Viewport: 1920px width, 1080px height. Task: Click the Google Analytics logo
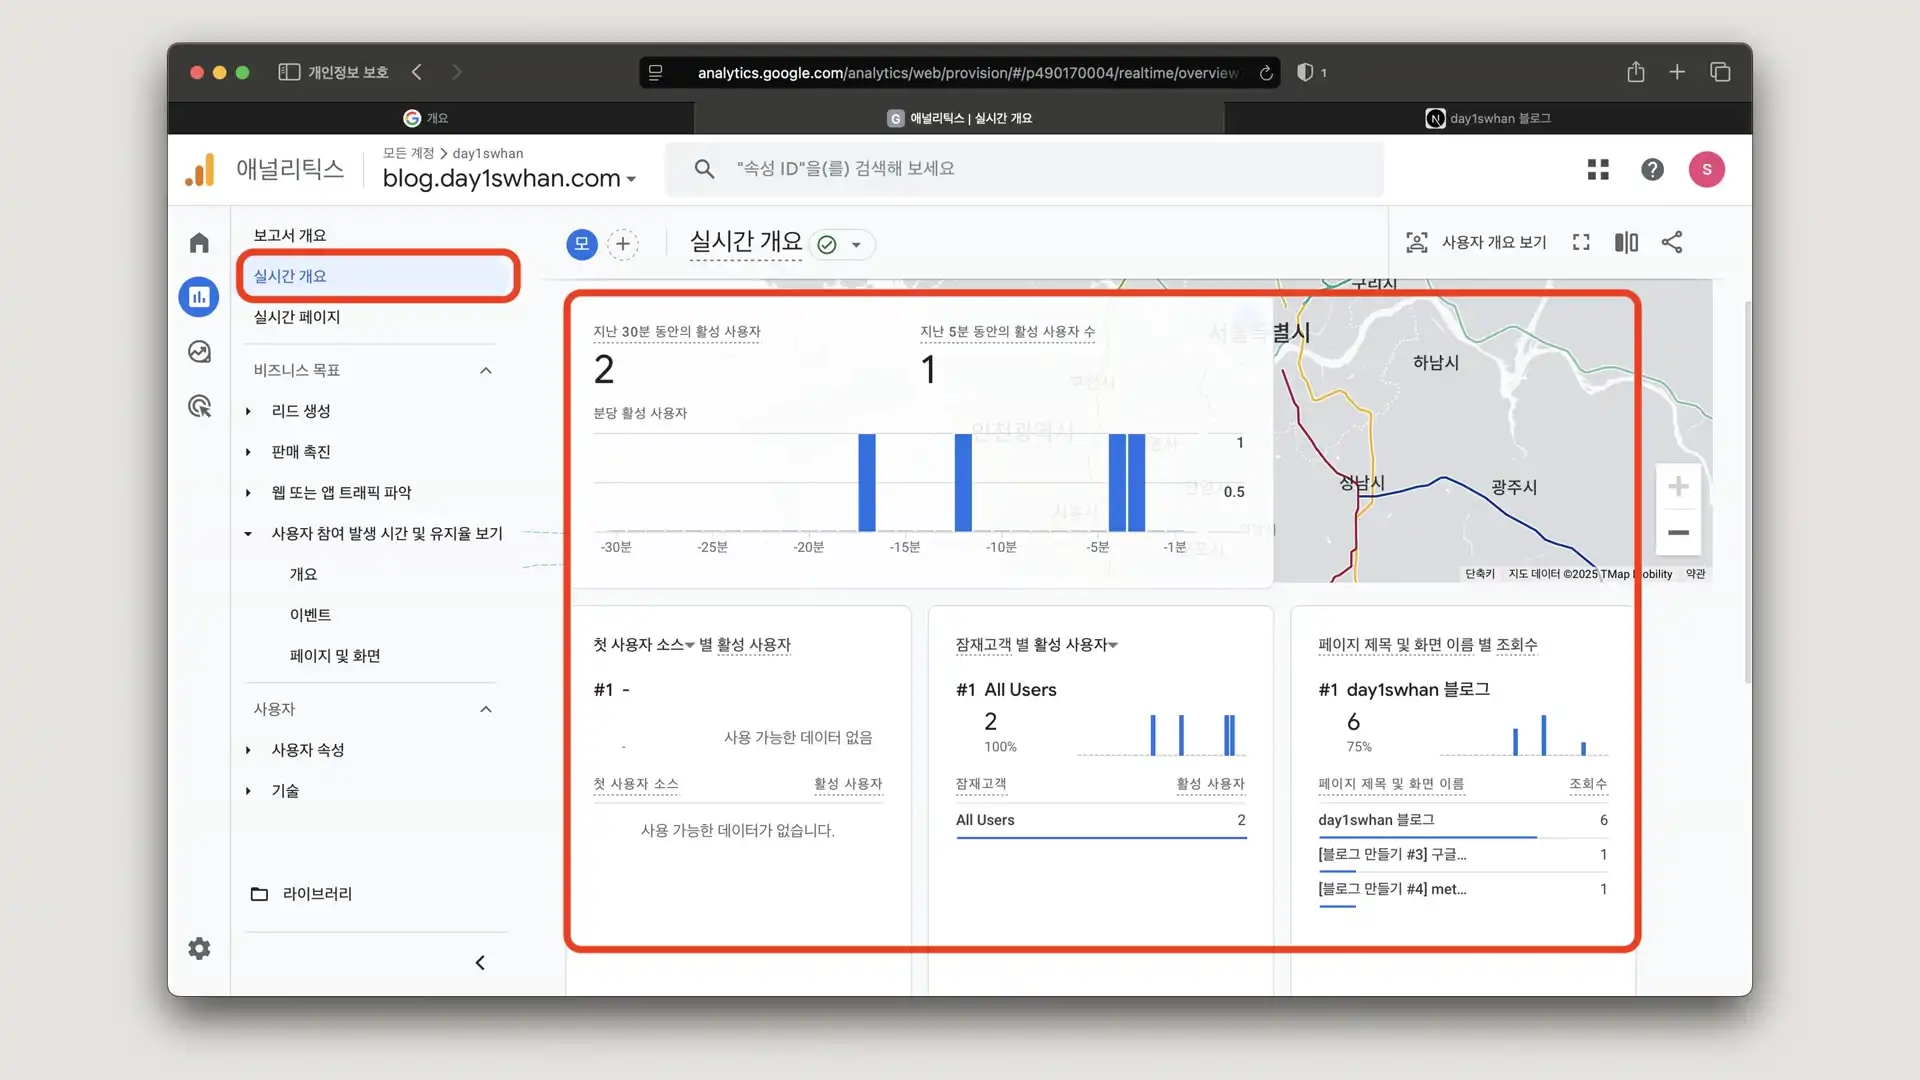pyautogui.click(x=200, y=169)
